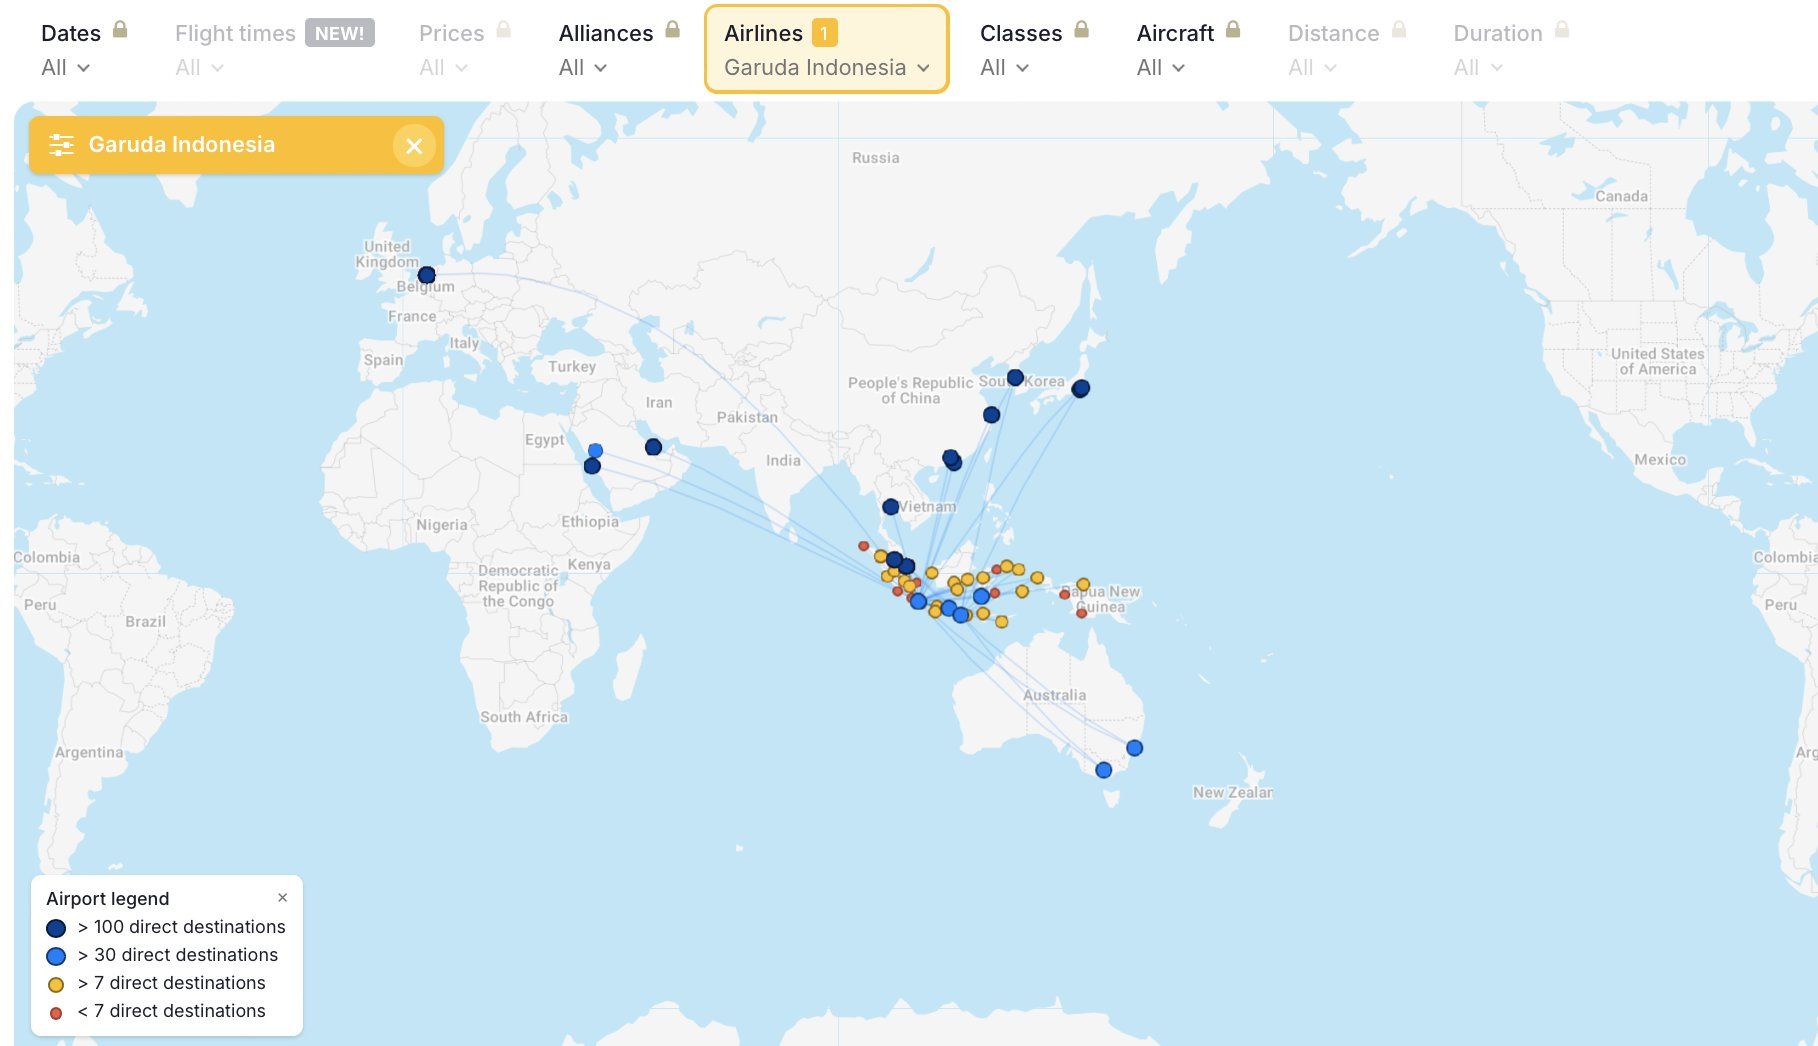This screenshot has width=1818, height=1046.
Task: Click the Australia label on the map
Action: [x=1054, y=695]
